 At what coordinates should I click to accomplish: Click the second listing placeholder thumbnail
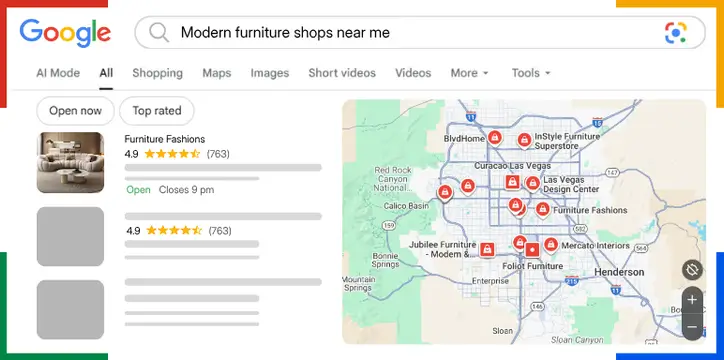point(70,236)
